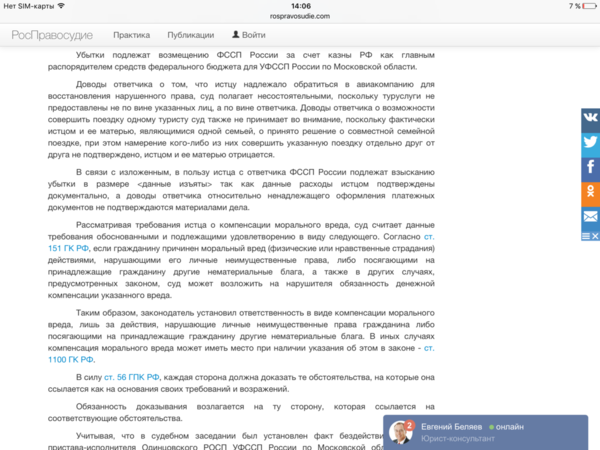Share the page on VKontakte

click(x=590, y=117)
